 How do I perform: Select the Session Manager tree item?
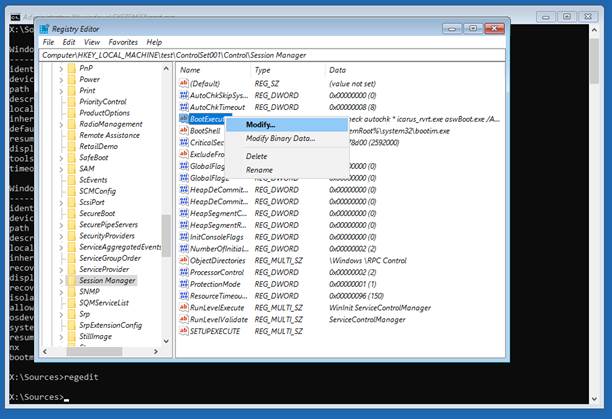tap(107, 281)
